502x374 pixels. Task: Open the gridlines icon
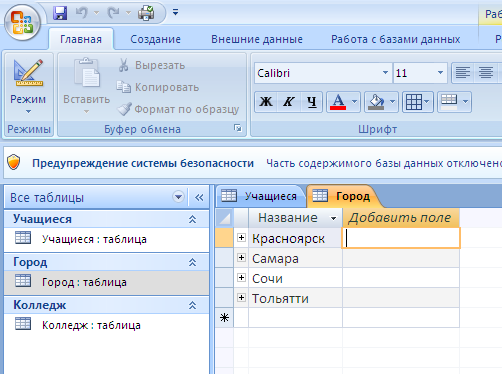point(418,102)
